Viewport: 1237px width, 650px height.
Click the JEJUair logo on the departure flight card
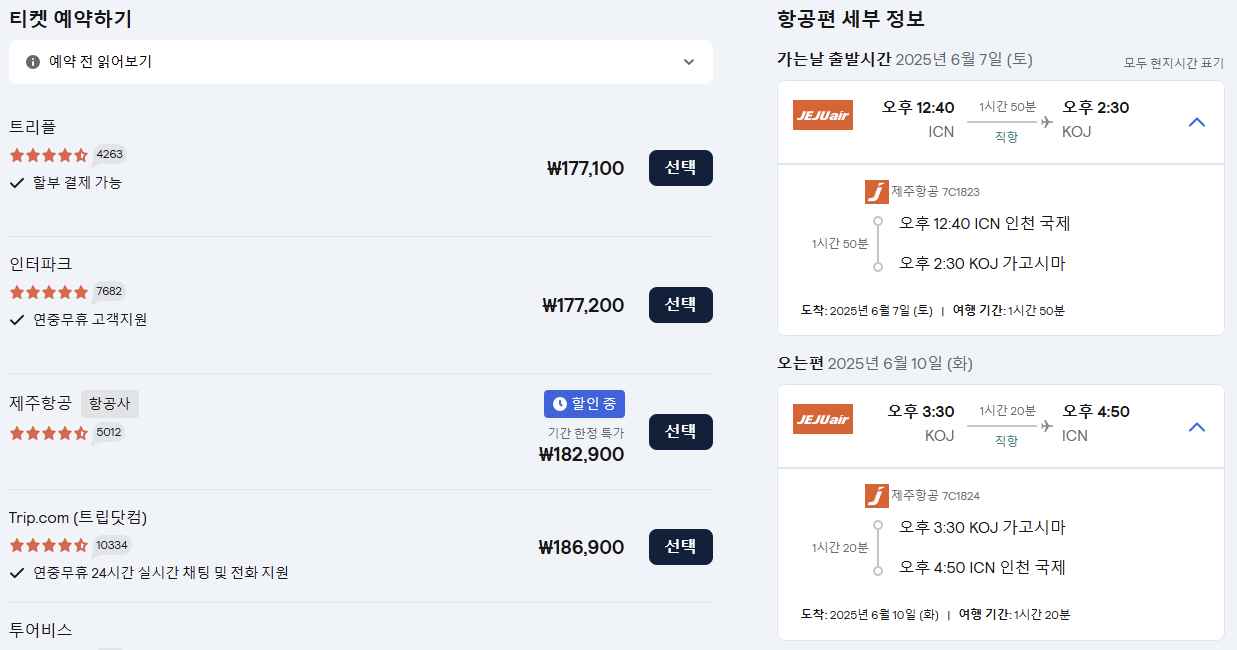822,115
